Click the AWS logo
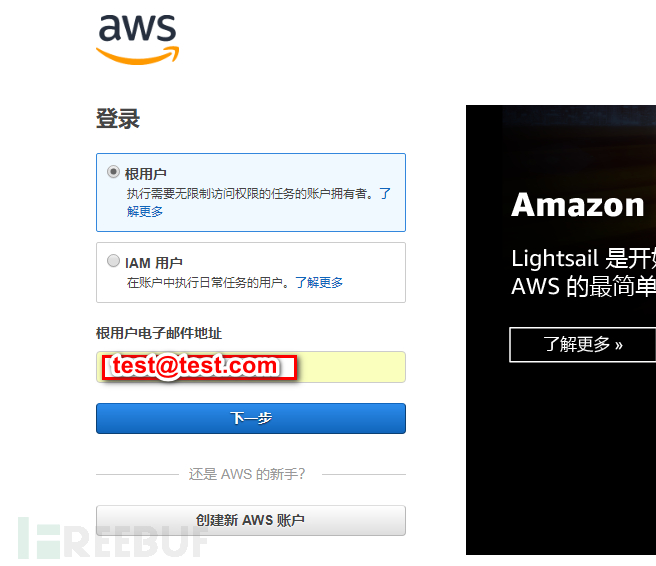656x566 pixels. click(x=138, y=39)
